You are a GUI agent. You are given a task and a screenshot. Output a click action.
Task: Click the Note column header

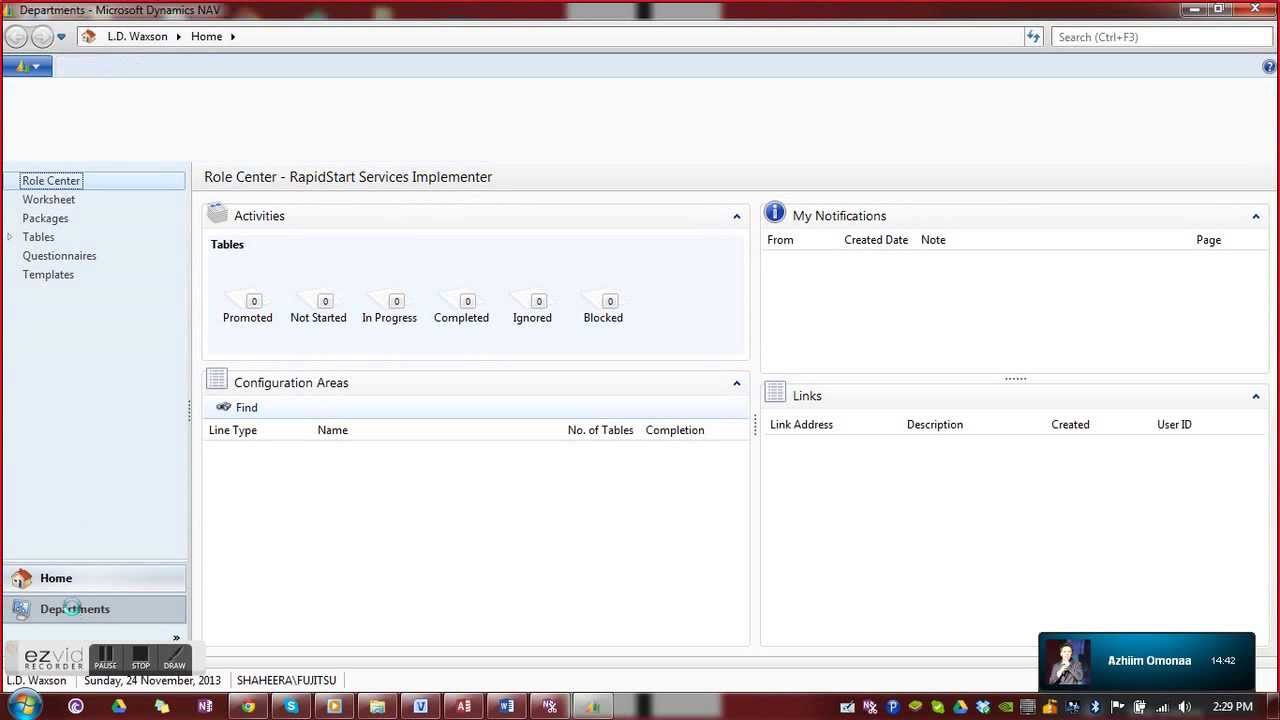(x=933, y=240)
